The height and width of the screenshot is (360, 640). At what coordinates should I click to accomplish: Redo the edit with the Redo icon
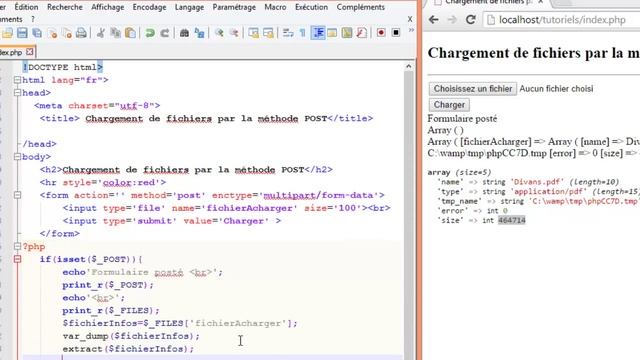(164, 33)
